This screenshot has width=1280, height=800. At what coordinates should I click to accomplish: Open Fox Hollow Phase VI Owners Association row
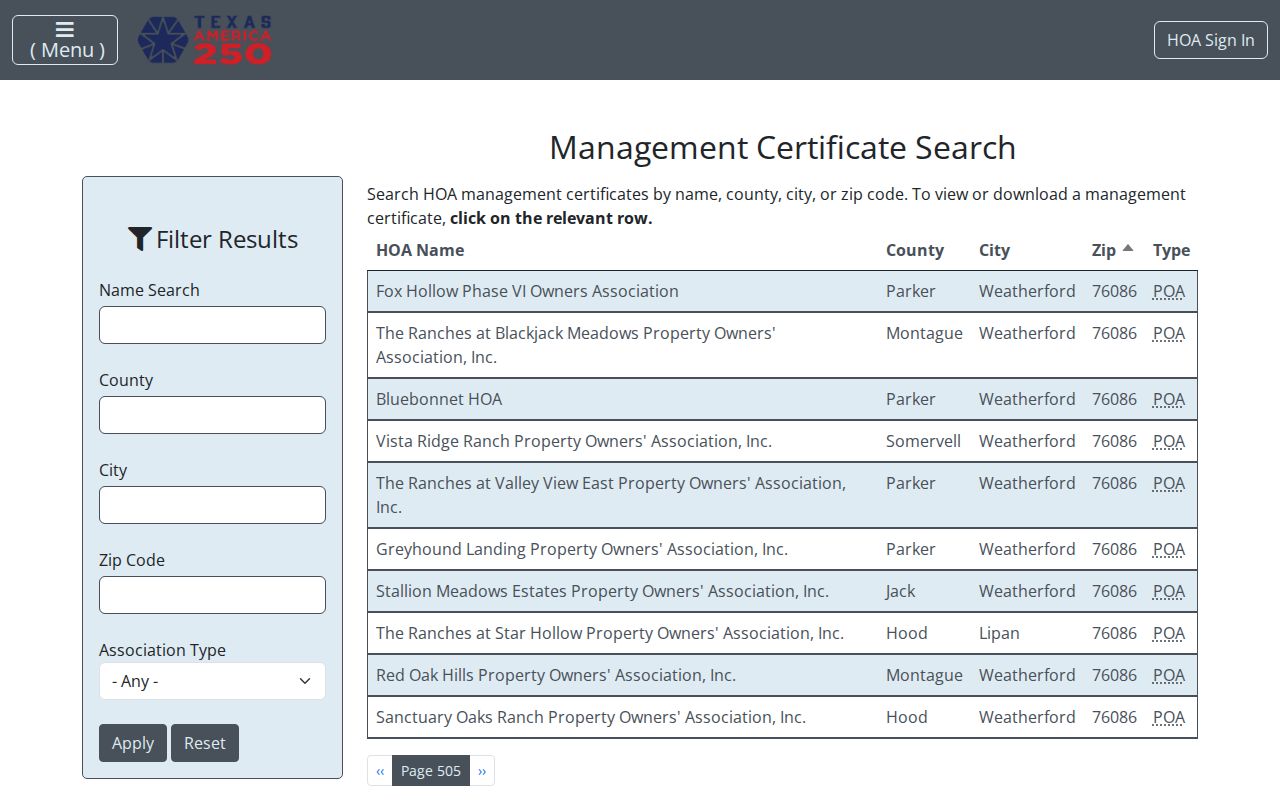tap(782, 291)
